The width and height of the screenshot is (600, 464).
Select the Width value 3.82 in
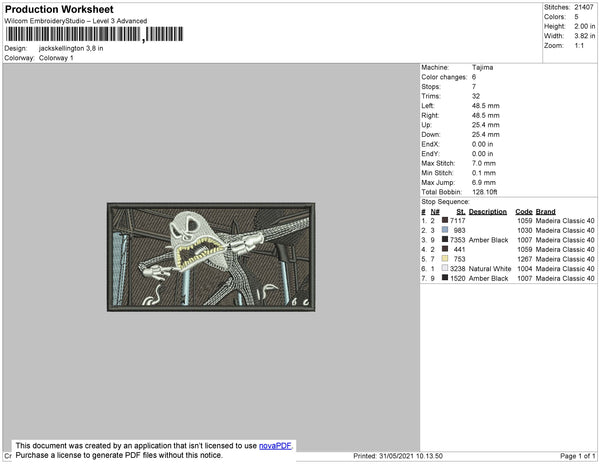[585, 36]
